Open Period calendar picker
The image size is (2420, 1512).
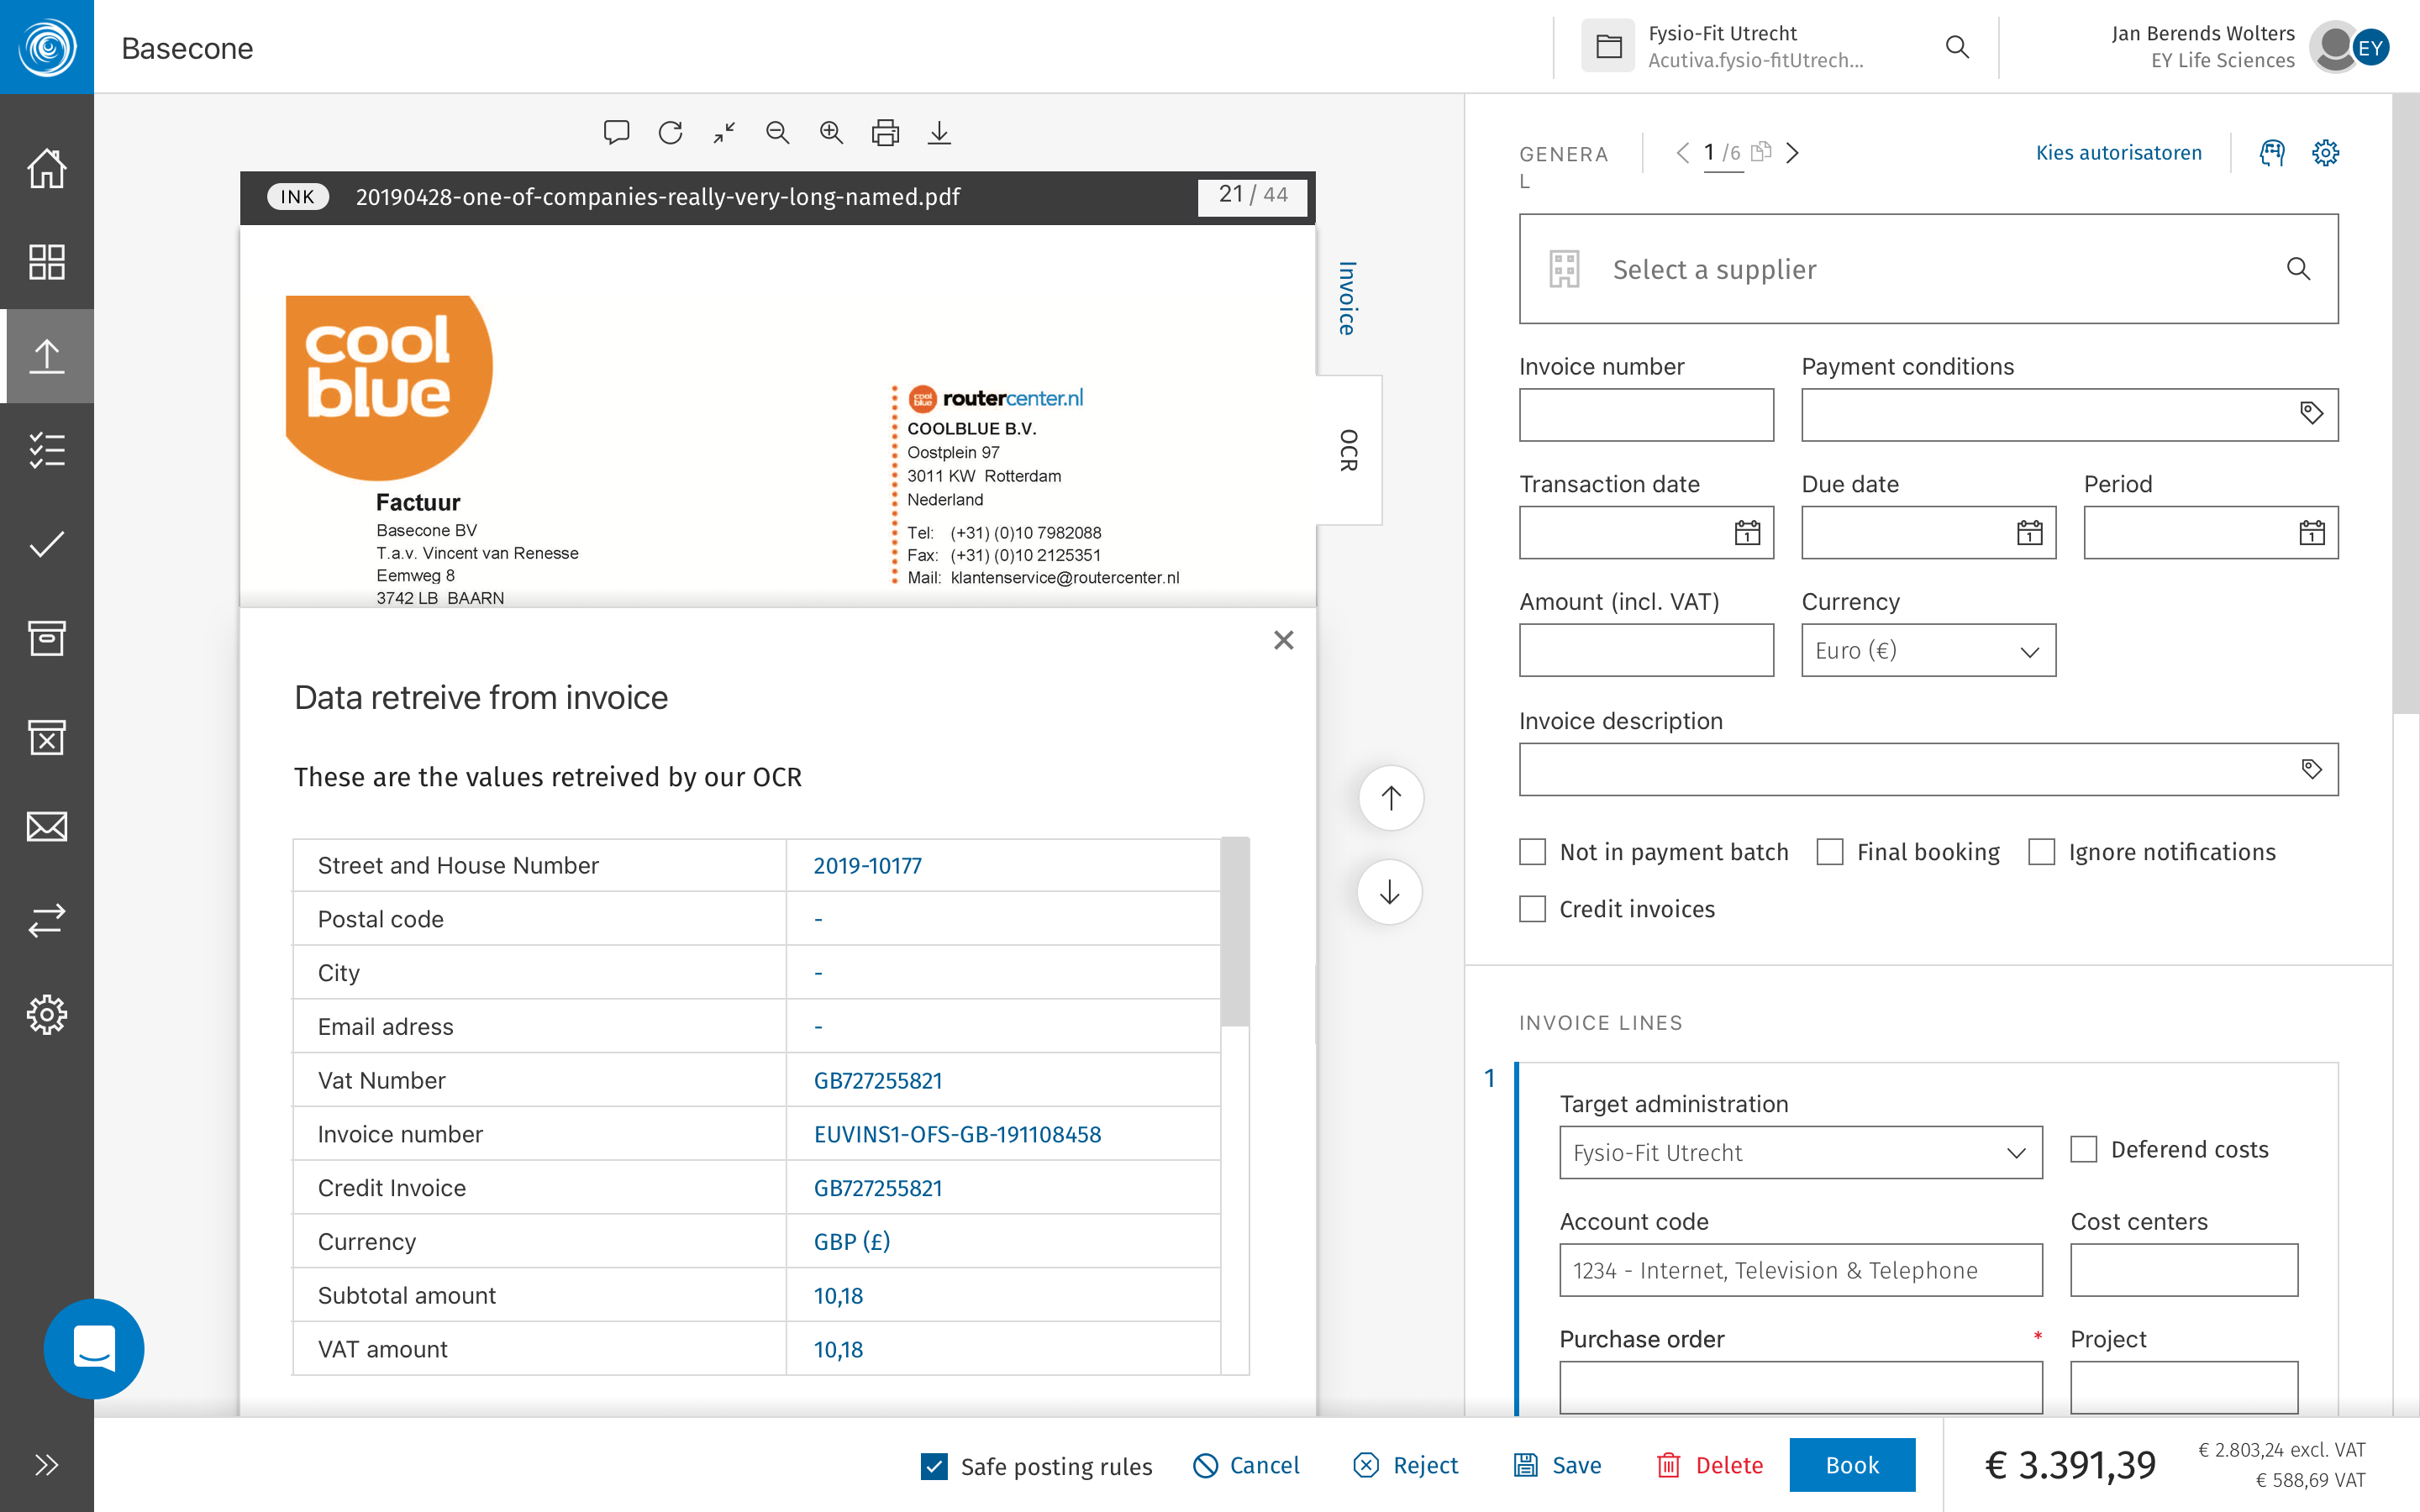tap(2312, 533)
